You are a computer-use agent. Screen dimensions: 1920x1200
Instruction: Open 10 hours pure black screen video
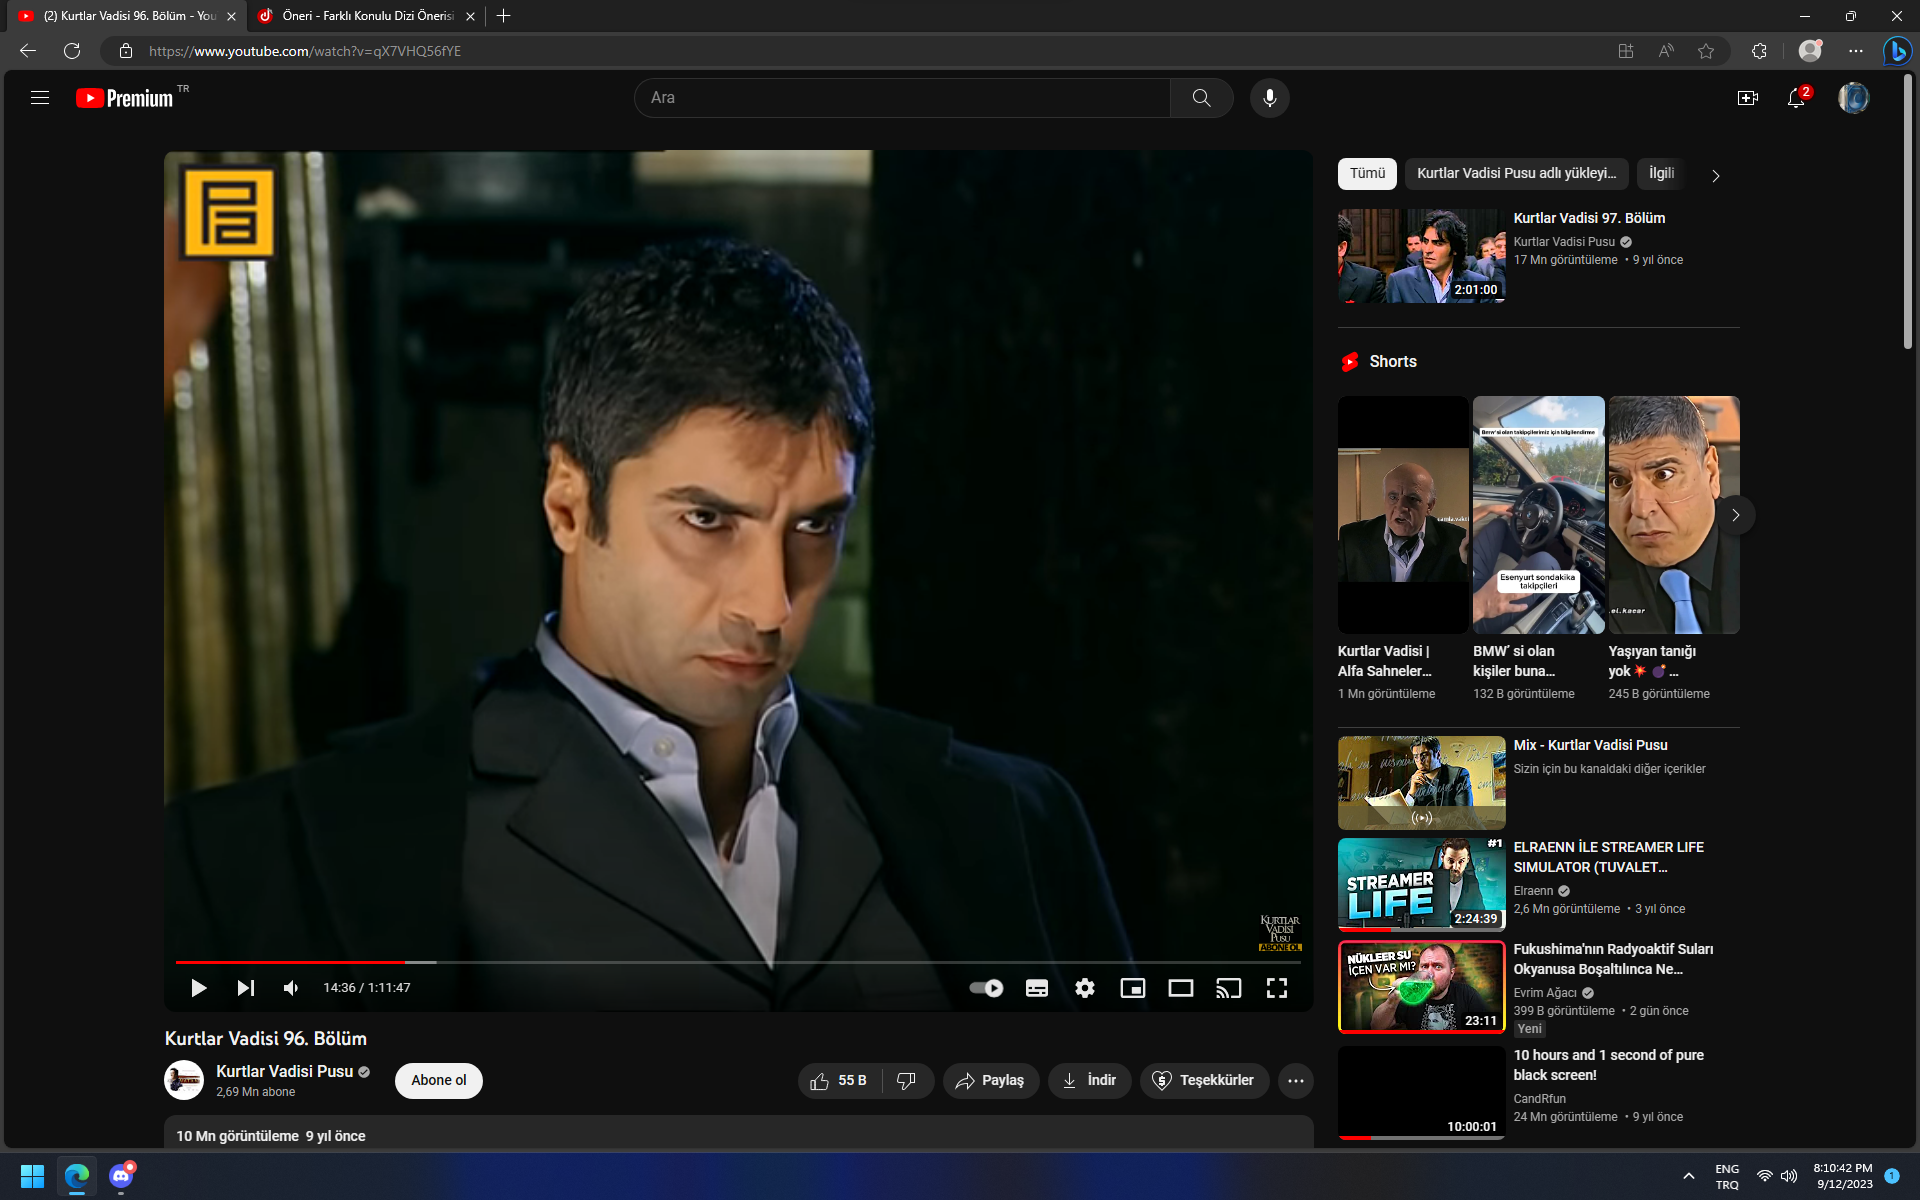click(x=1421, y=1093)
